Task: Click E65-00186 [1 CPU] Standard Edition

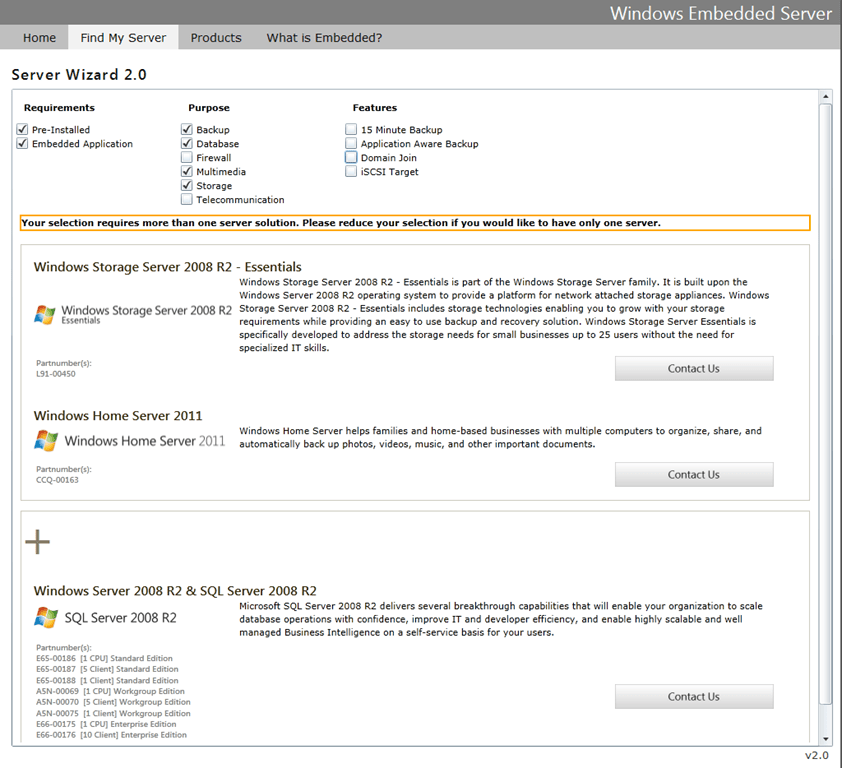Action: [104, 658]
